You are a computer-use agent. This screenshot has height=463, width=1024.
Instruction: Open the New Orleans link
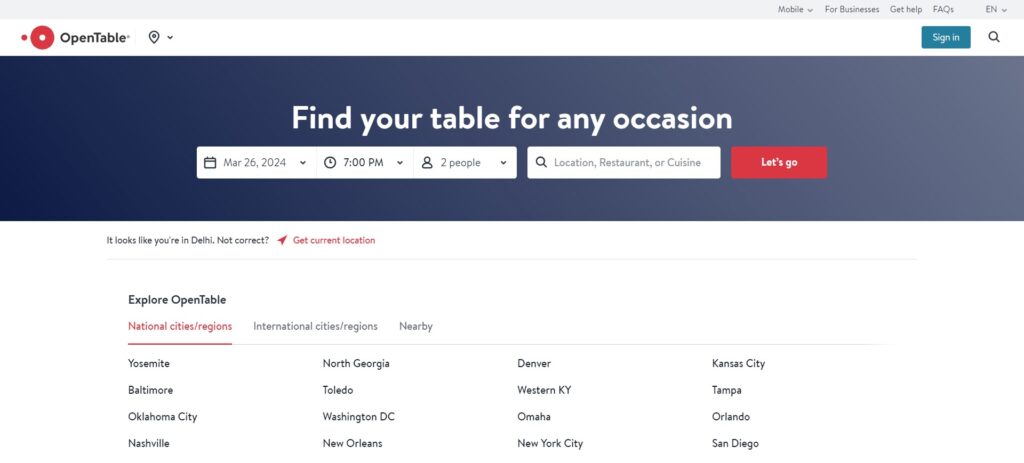(x=353, y=443)
